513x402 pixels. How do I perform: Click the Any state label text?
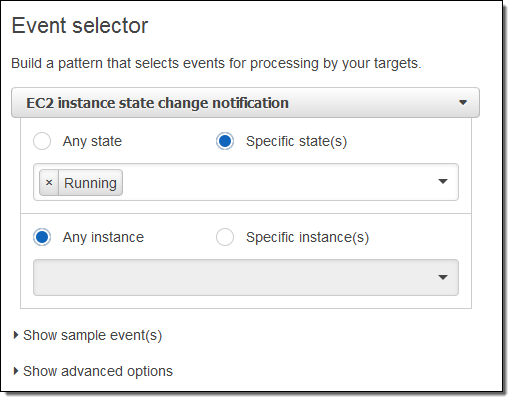(92, 141)
